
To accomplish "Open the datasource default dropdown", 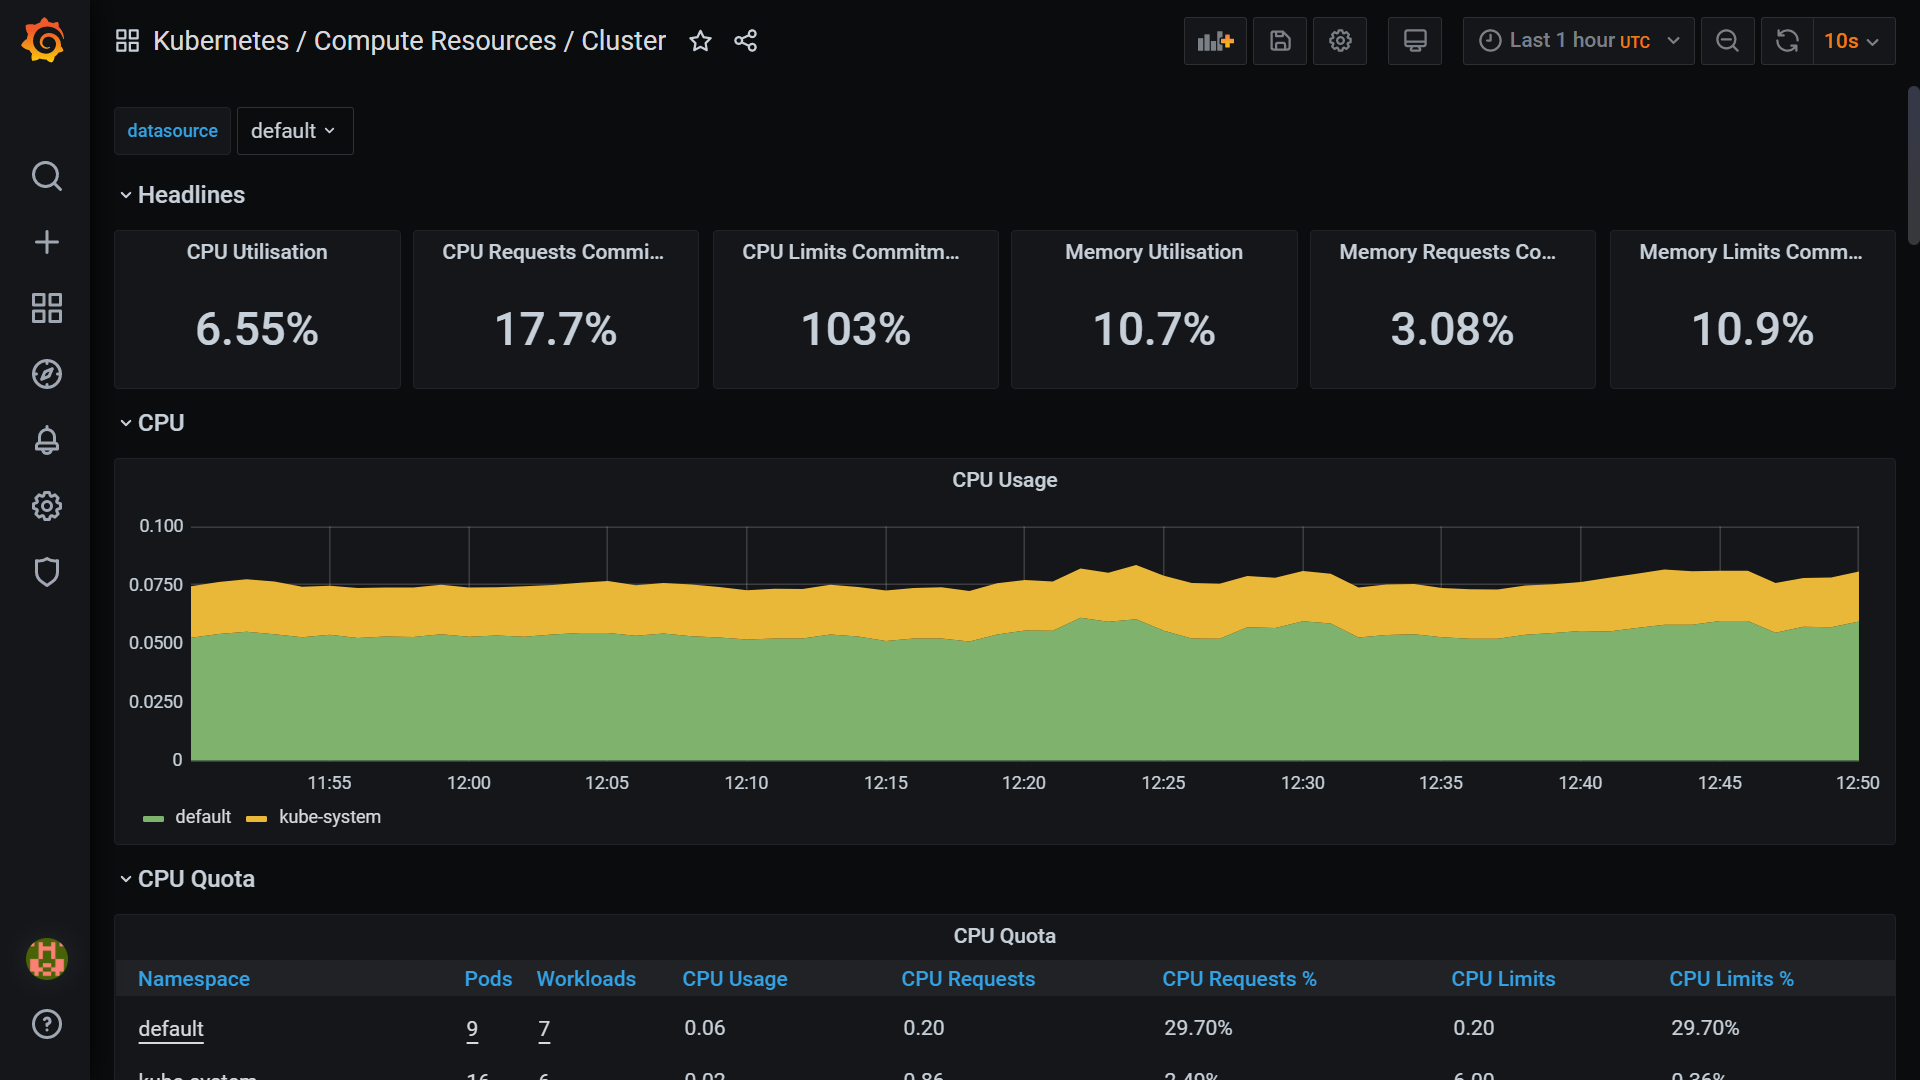I will (x=294, y=131).
